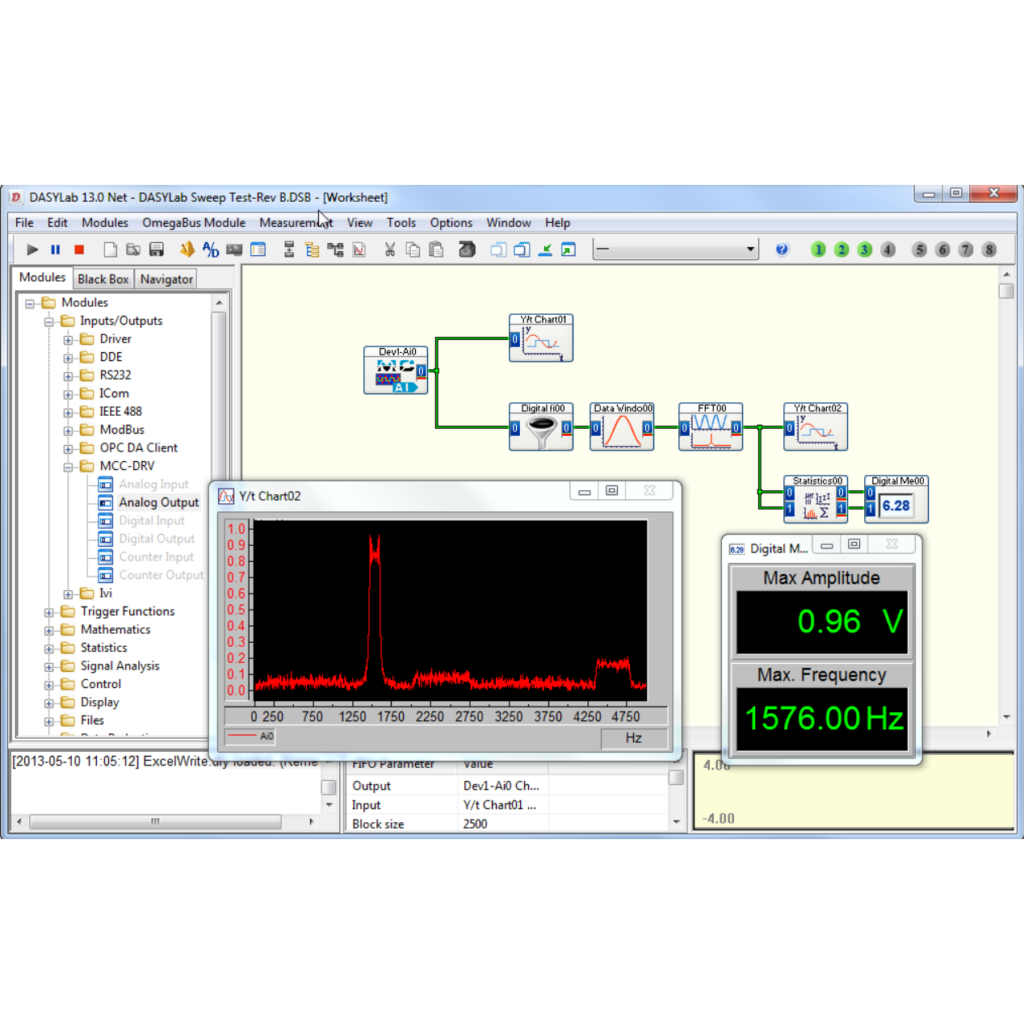
Task: Open the toolbar combo box dropdown
Action: 750,250
